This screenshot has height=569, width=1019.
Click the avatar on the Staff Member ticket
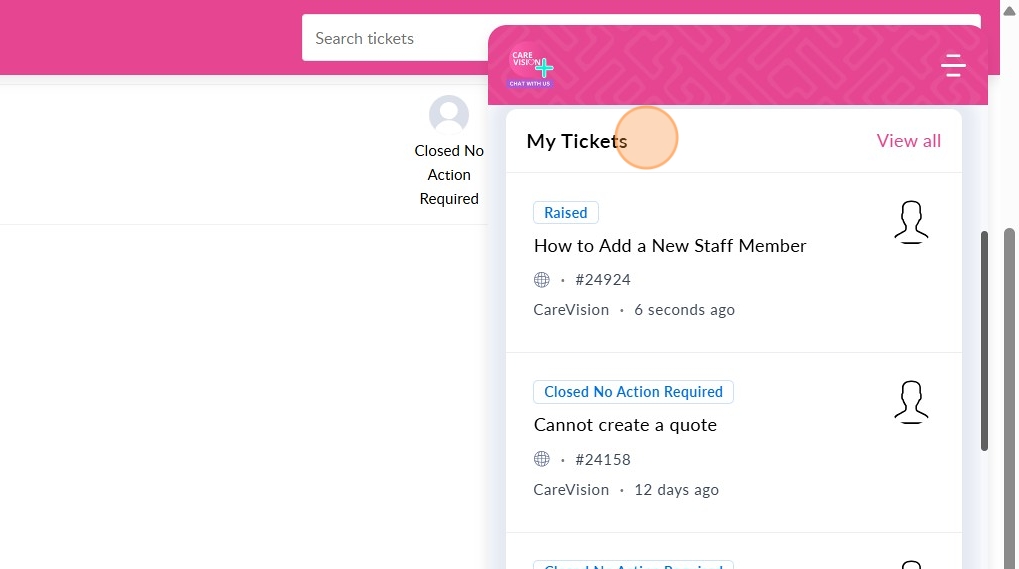tap(910, 222)
